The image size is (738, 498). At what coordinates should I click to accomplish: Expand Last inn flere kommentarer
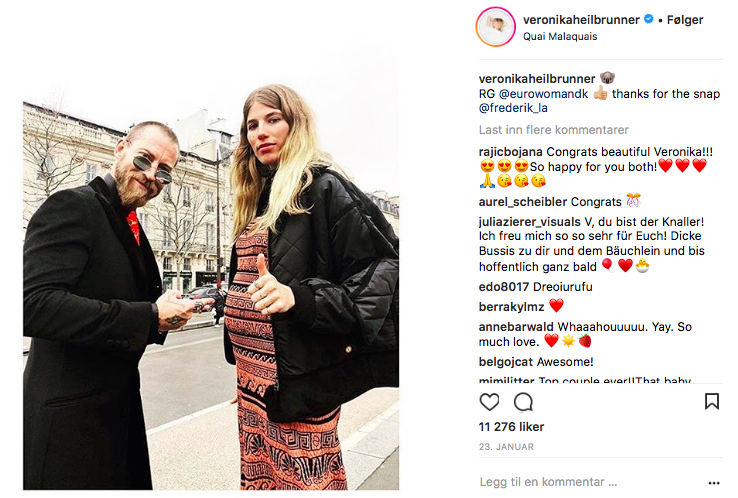point(554,130)
